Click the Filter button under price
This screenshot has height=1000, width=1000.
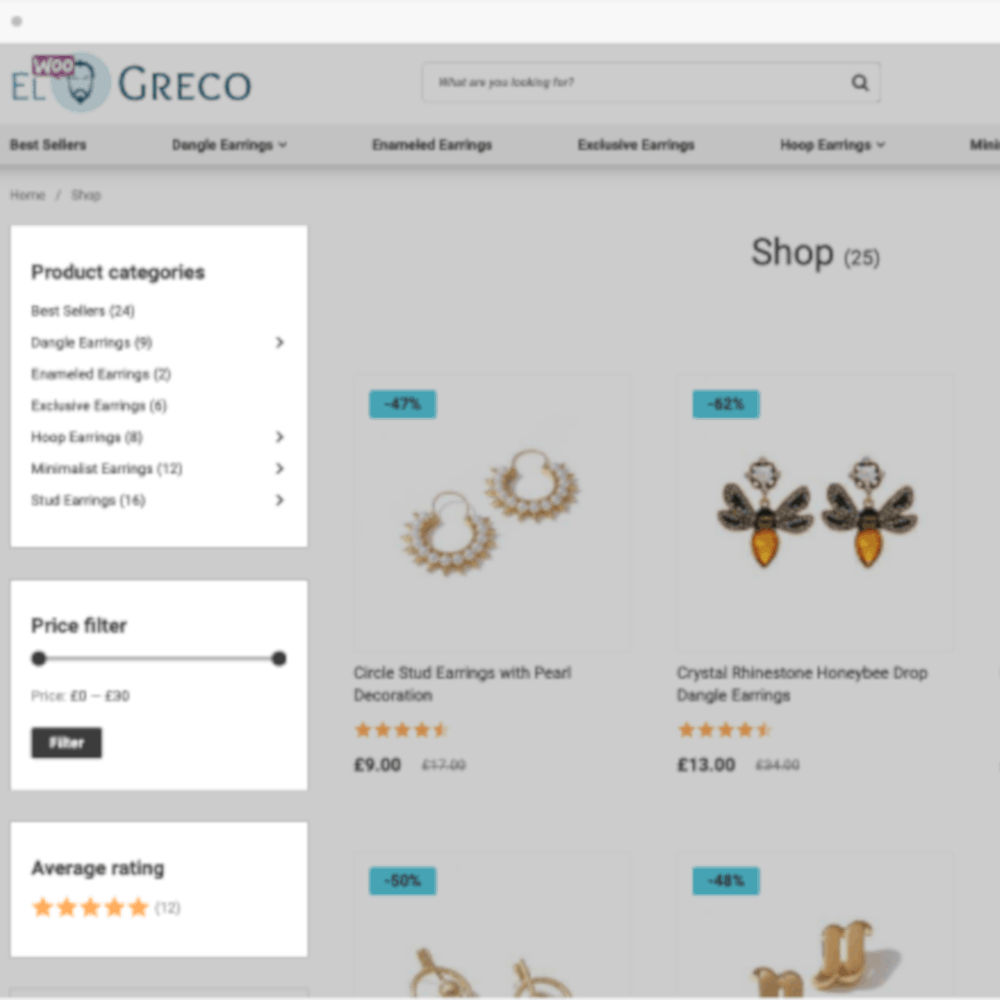tap(66, 743)
